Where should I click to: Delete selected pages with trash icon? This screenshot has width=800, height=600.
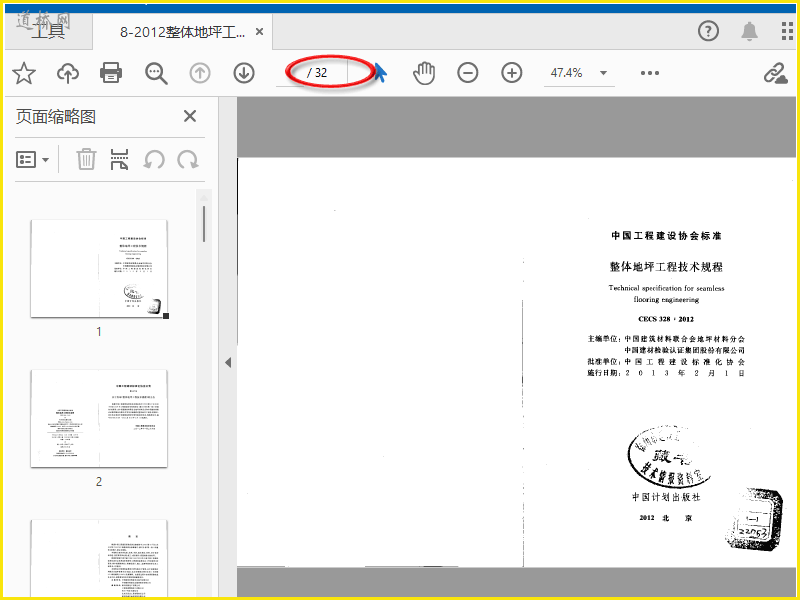pos(86,159)
